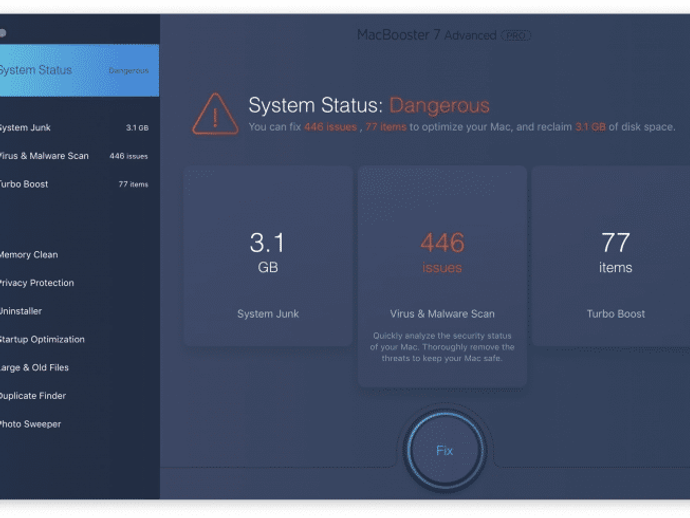Click 'Quickly analyze the security status' description
Screen dimensions: 690x518
coord(442,347)
